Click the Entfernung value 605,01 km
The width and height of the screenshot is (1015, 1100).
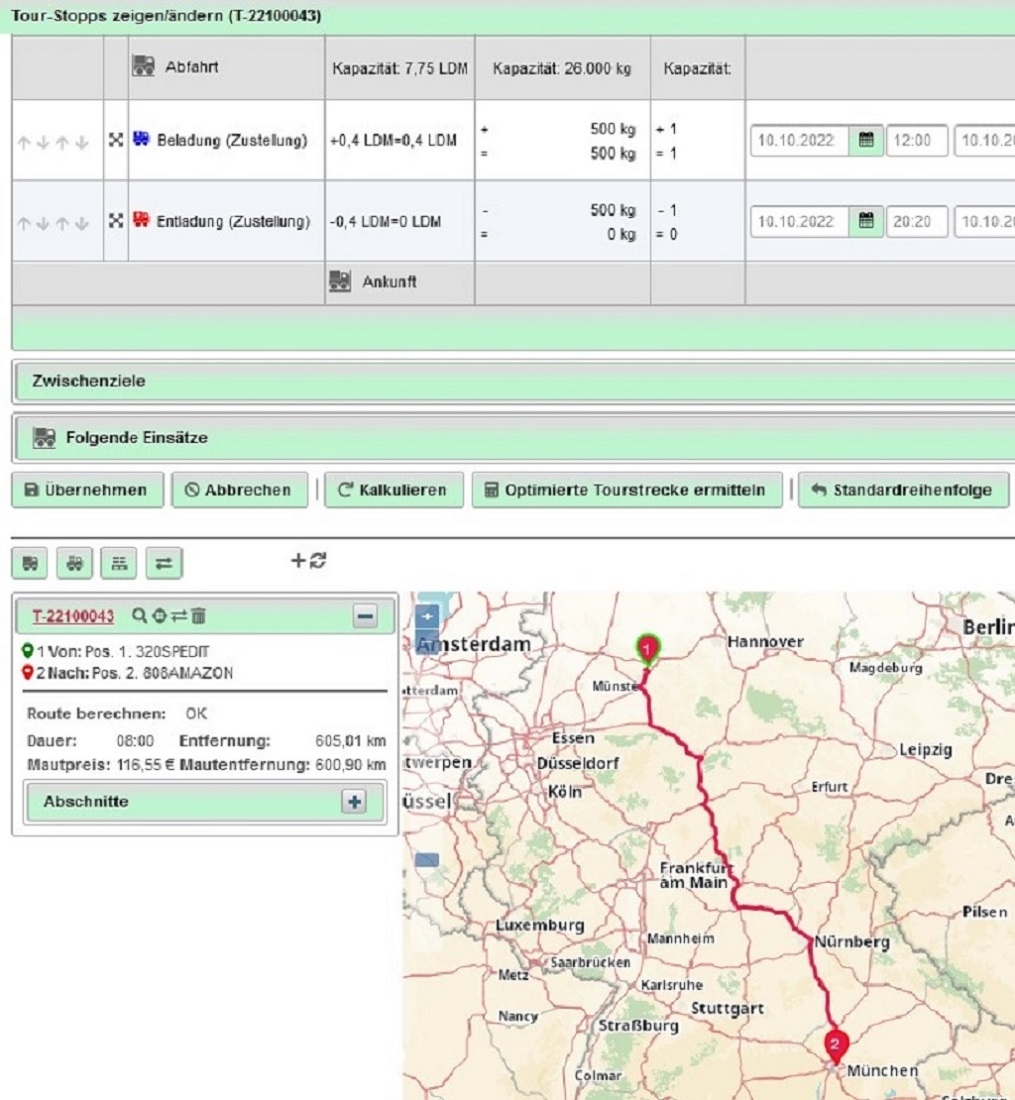tap(350, 741)
